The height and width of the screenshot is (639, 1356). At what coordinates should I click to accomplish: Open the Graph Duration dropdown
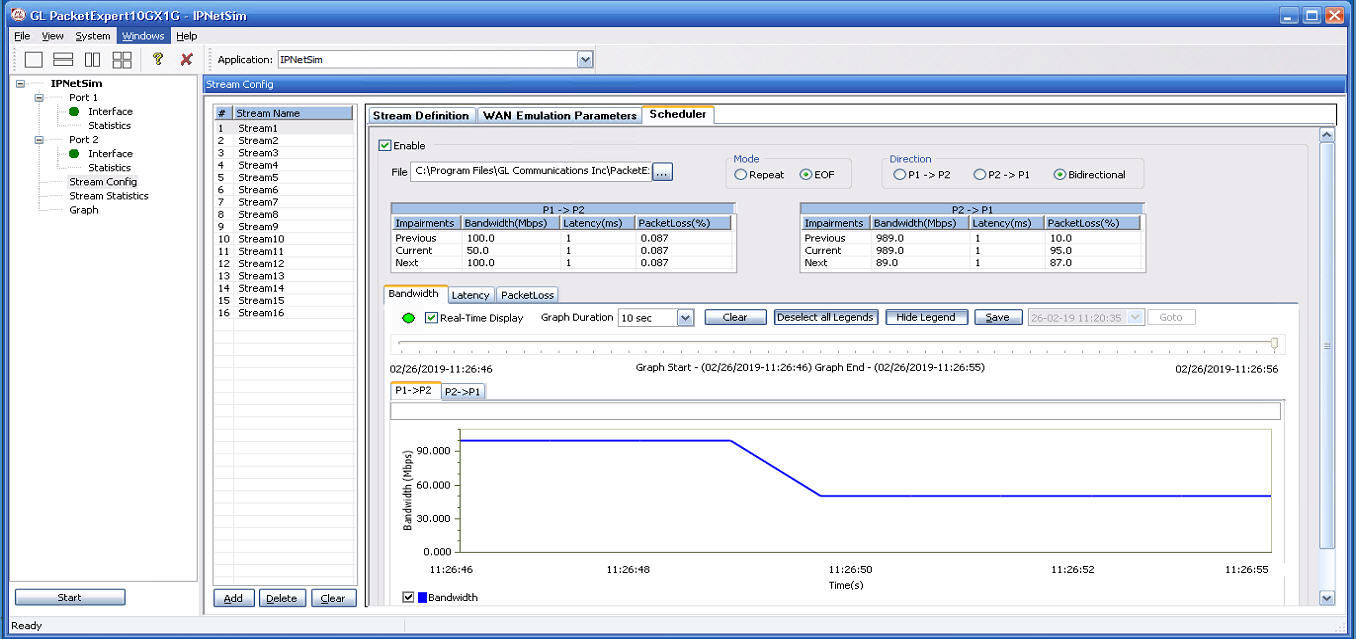click(685, 318)
